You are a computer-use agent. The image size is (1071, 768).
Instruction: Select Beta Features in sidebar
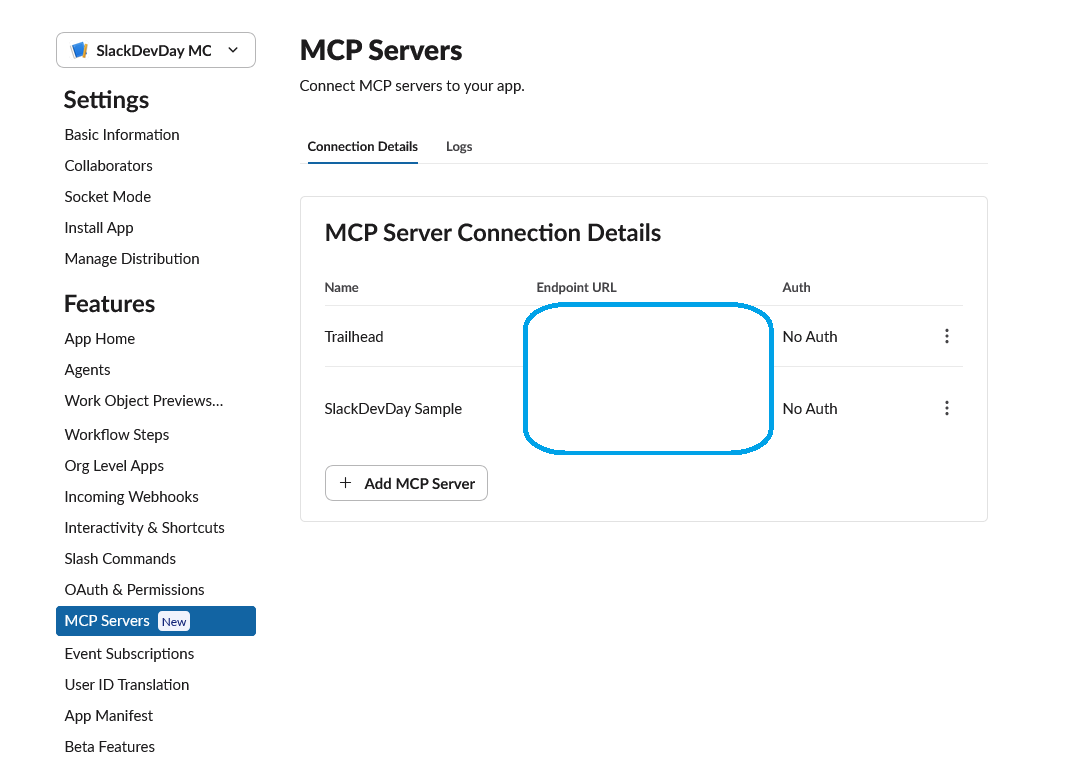pos(109,747)
